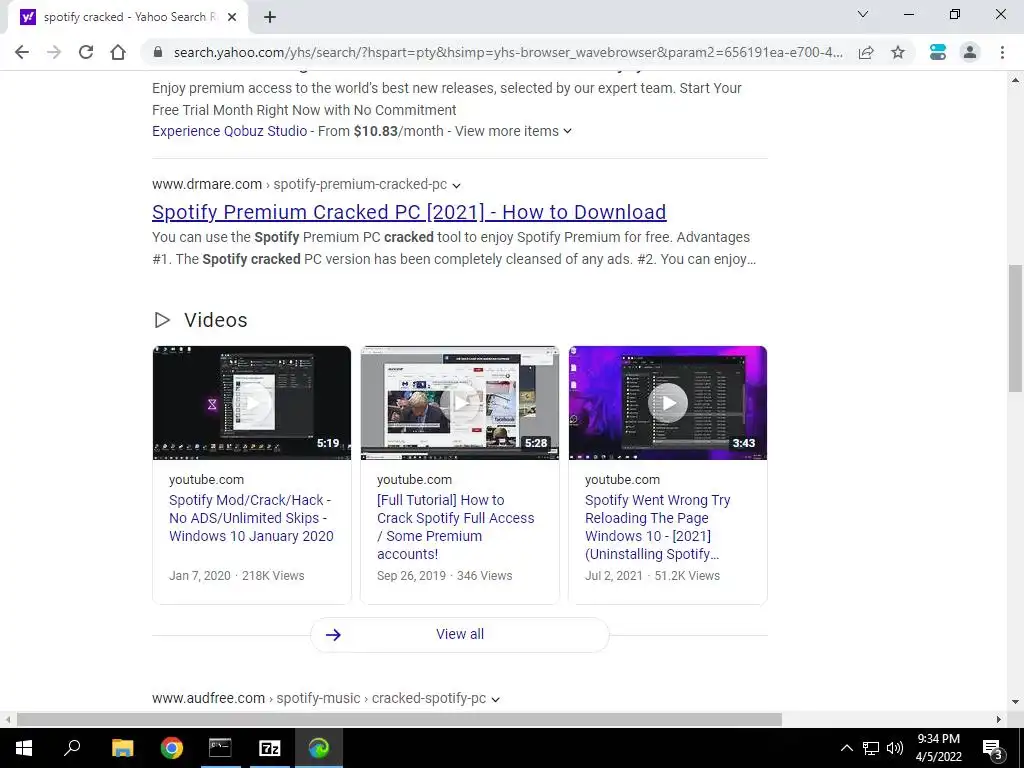Open the volume speaker tray icon
Viewport: 1024px width, 768px height.
click(x=895, y=748)
